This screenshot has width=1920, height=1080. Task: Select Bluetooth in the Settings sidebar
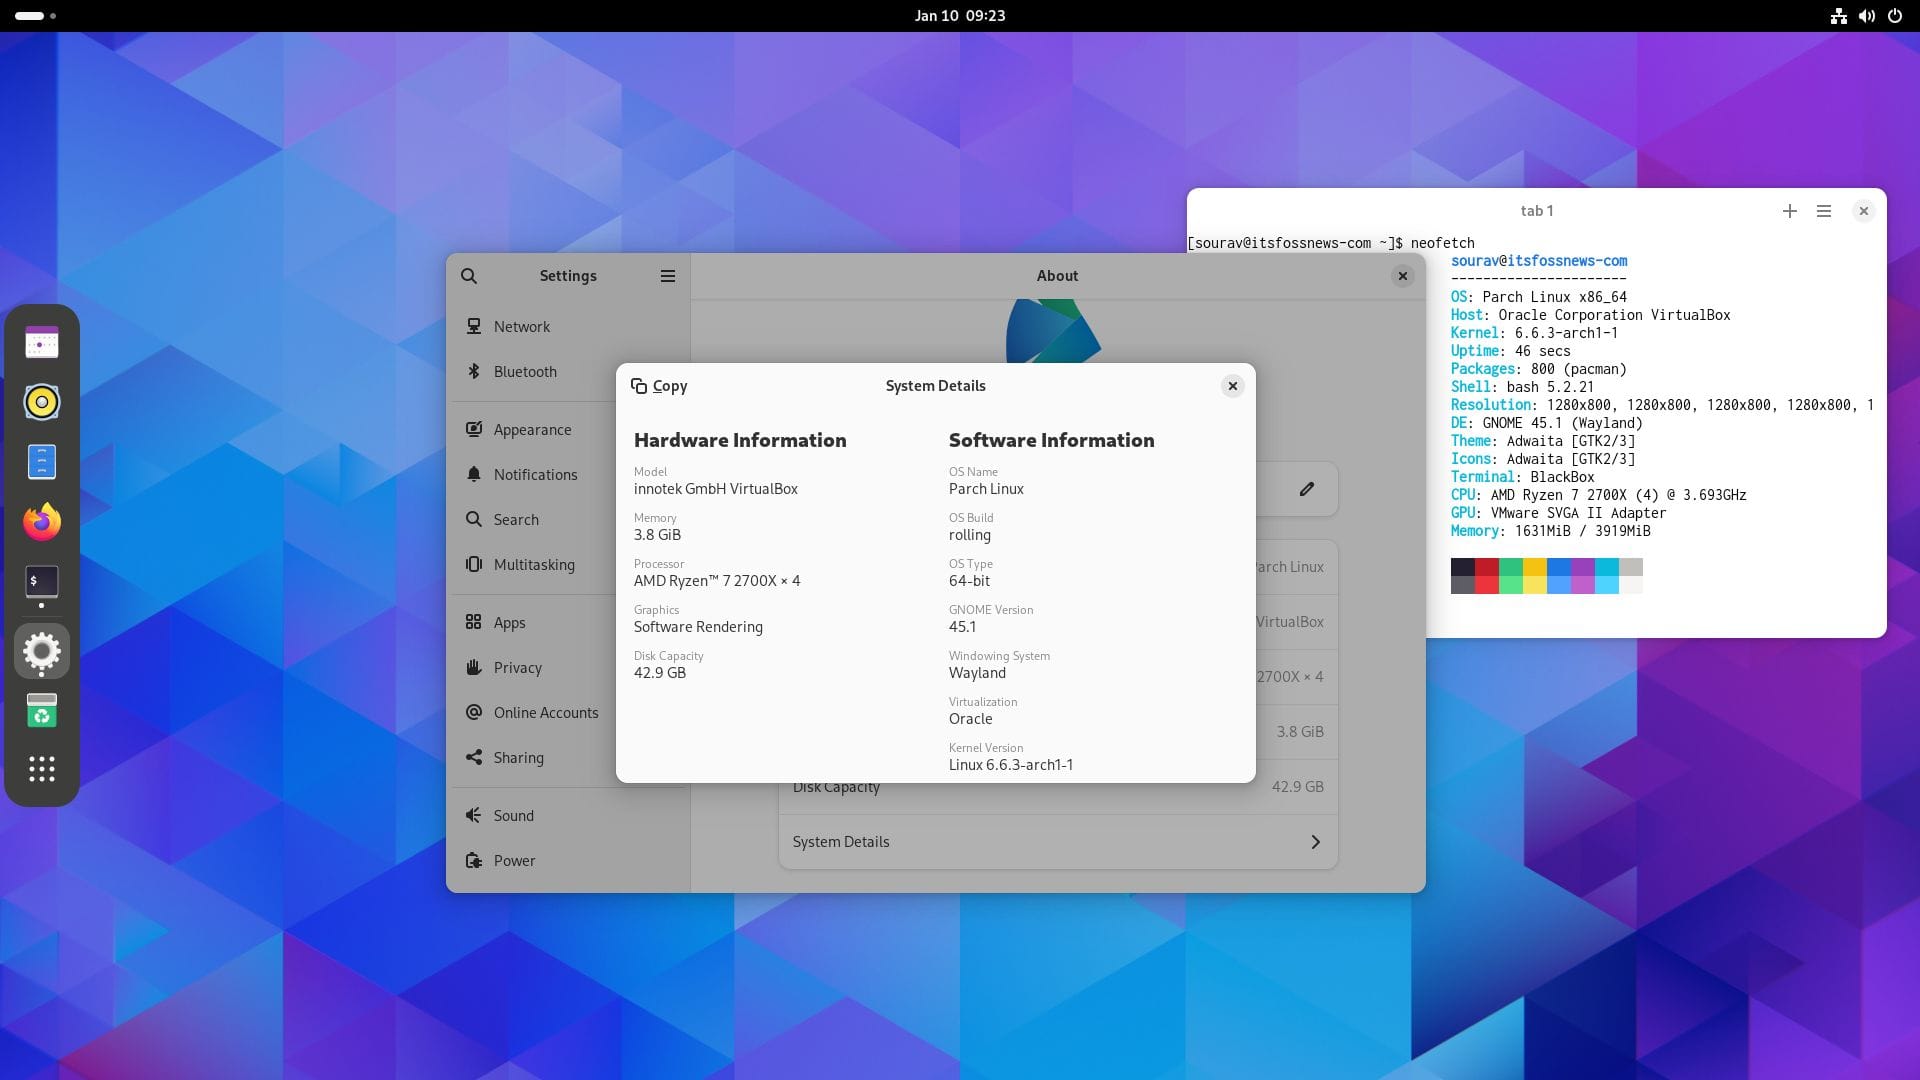(x=525, y=371)
